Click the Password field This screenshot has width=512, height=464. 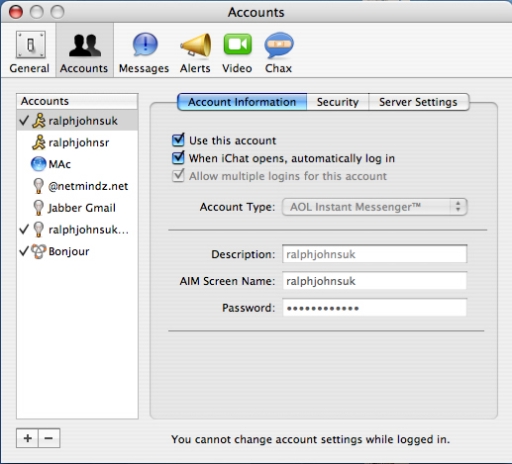pyautogui.click(x=375, y=308)
